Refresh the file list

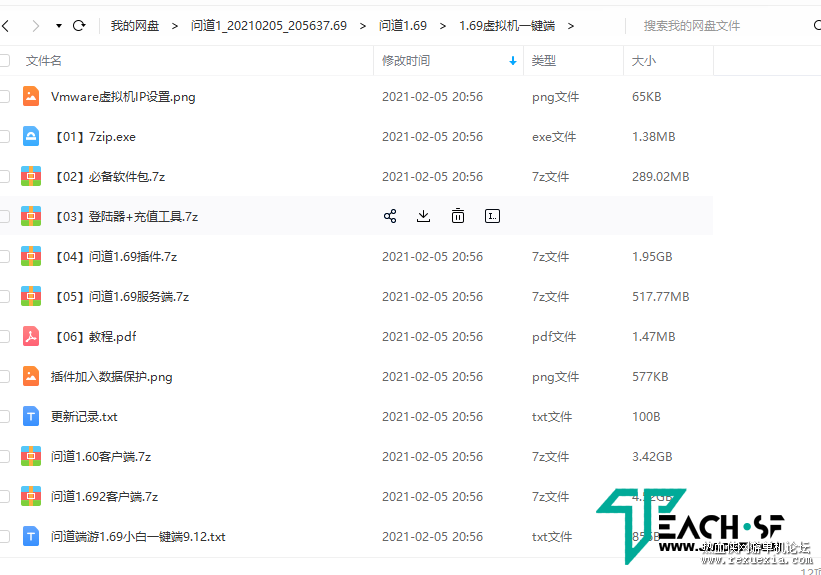click(x=79, y=25)
